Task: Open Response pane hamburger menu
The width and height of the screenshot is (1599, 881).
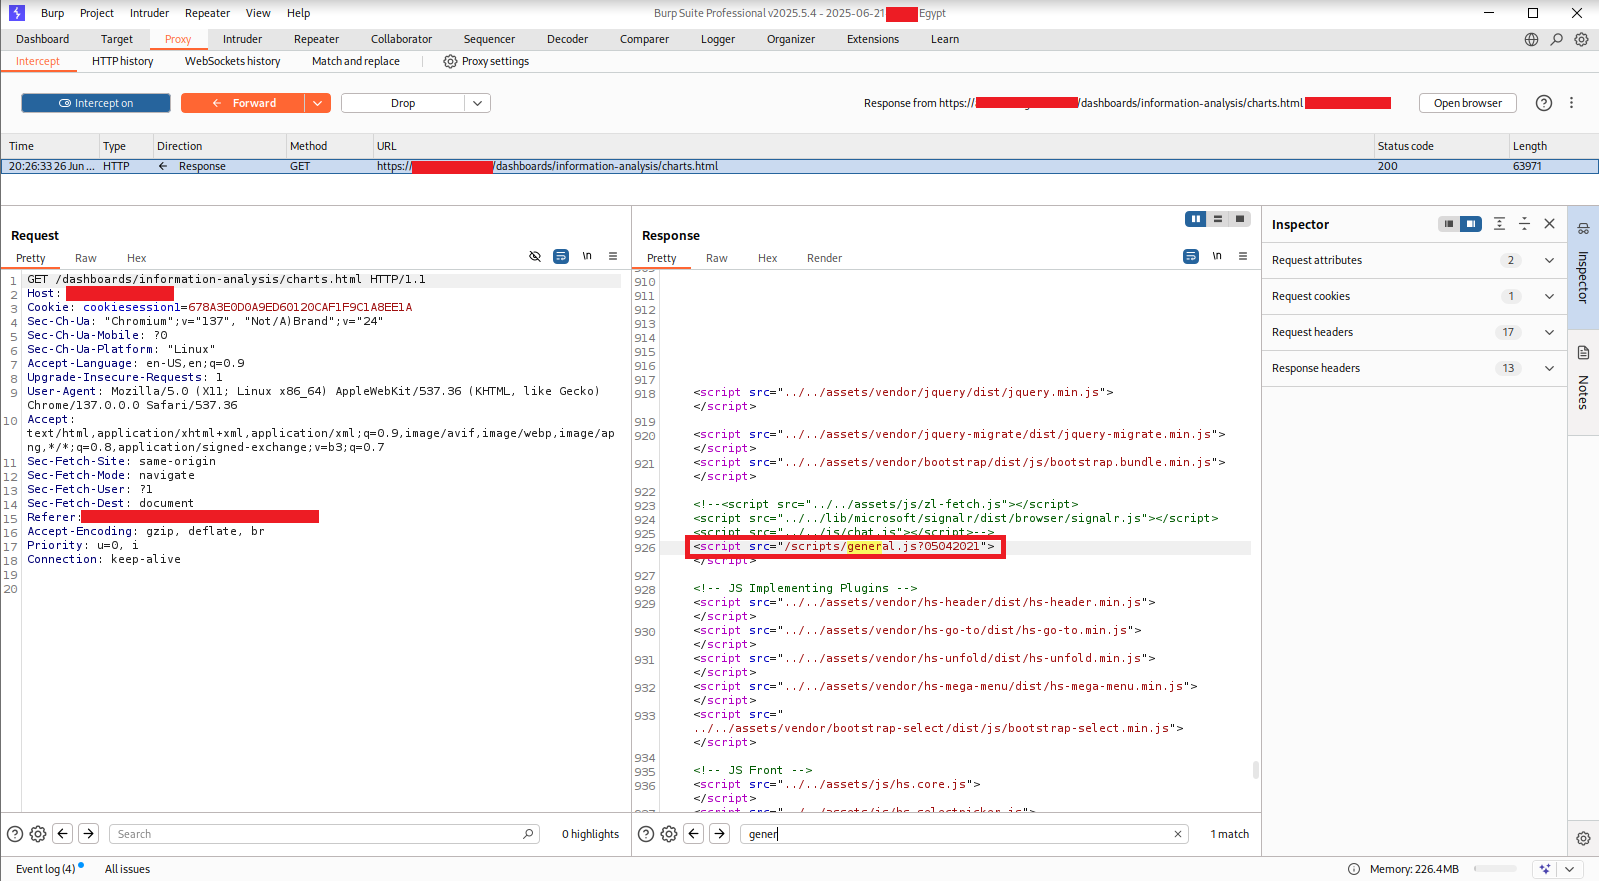Action: [1243, 257]
